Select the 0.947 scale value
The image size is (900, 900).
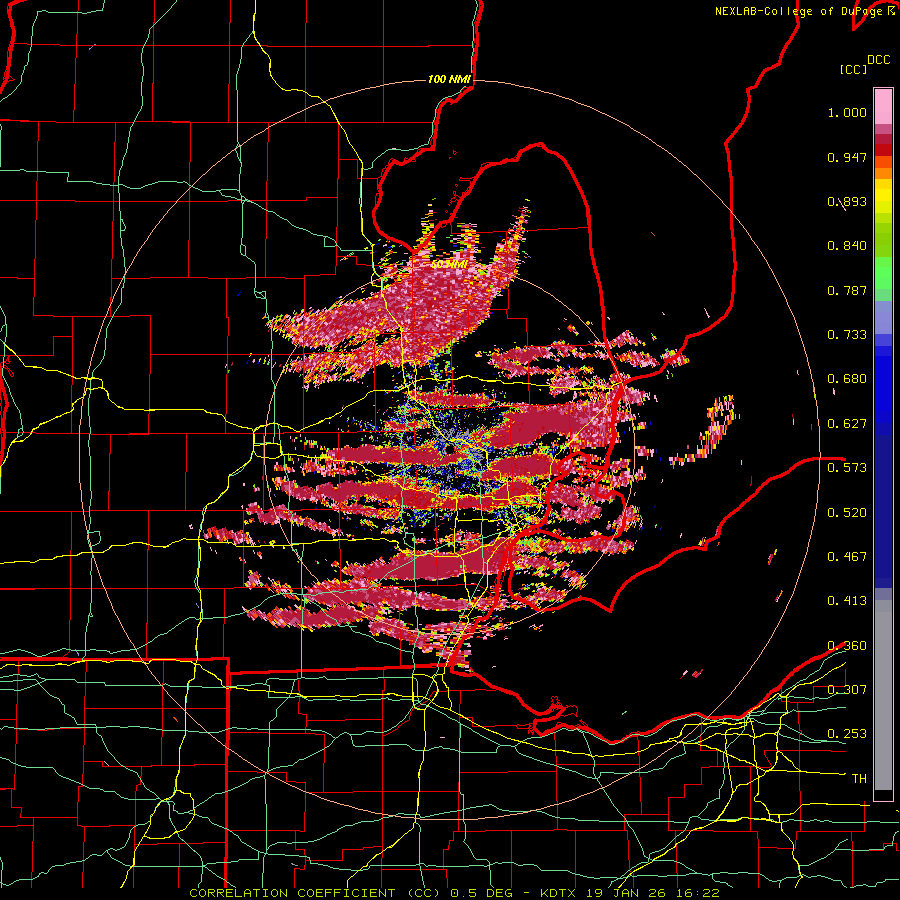[x=847, y=157]
